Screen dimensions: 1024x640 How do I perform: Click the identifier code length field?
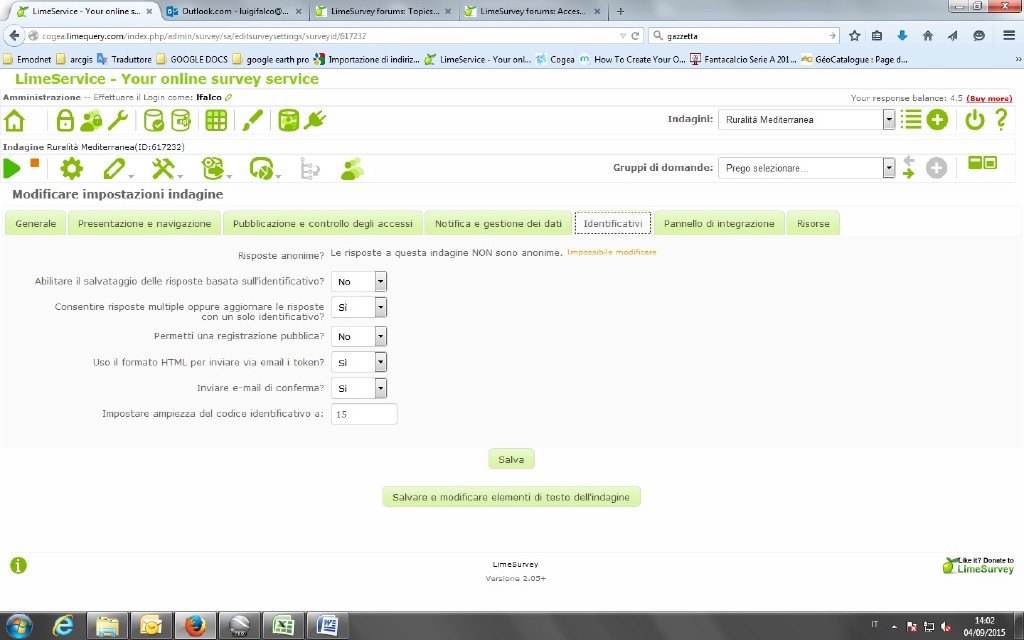pyautogui.click(x=364, y=414)
